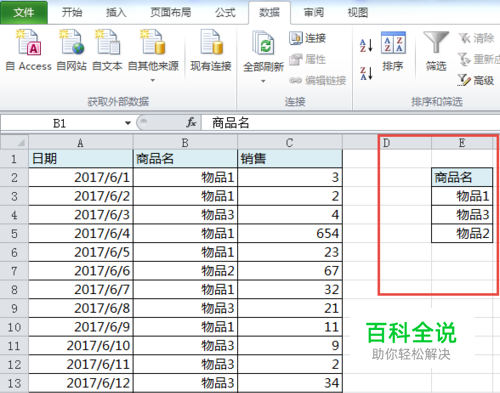This screenshot has width=500, height=393.
Task: Select cell A1 with 日期
Action: coord(81,159)
